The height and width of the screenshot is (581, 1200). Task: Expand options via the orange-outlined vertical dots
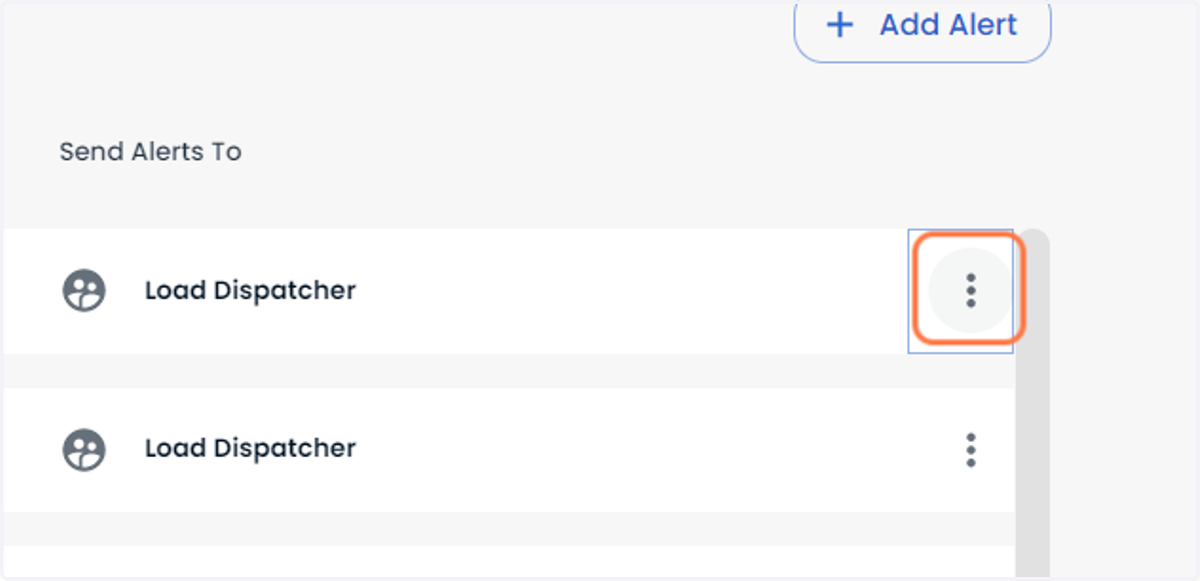(x=970, y=290)
